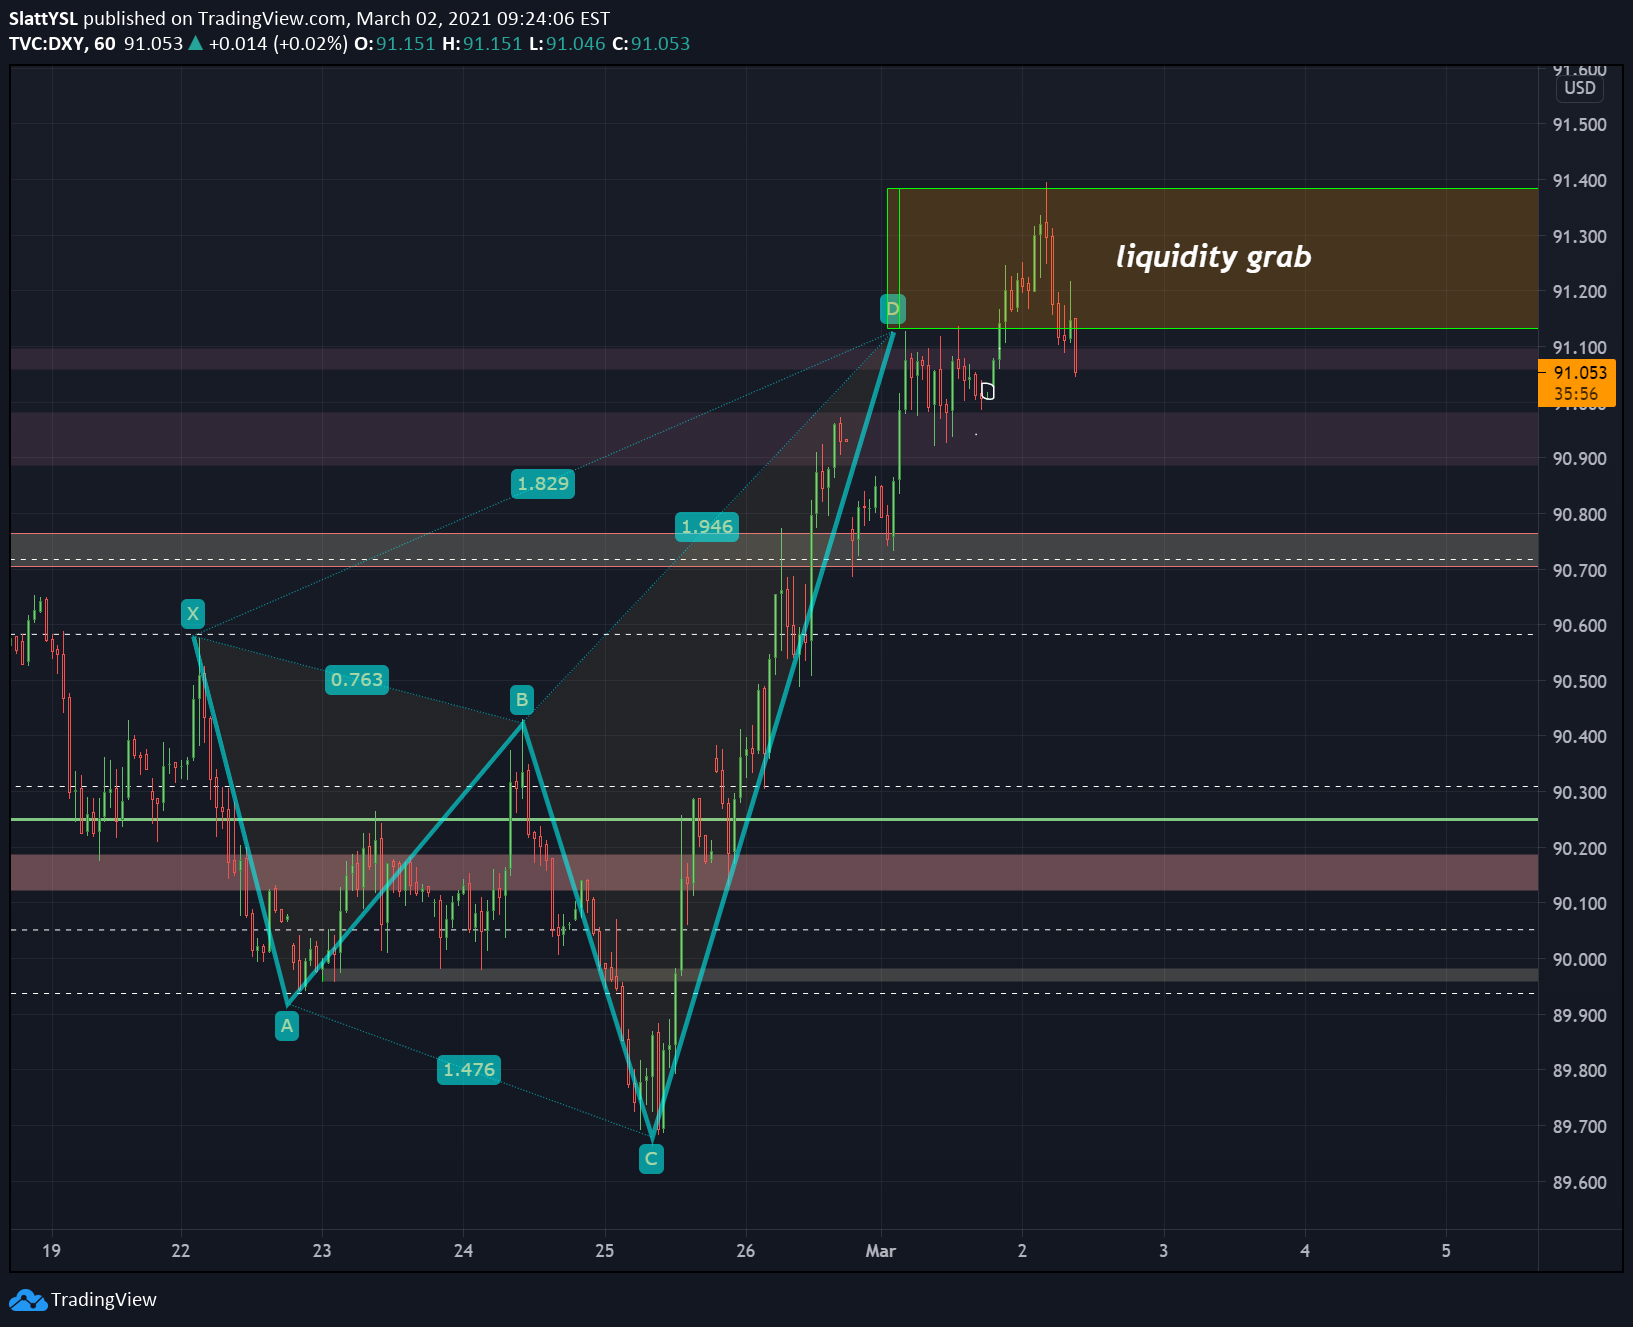This screenshot has width=1633, height=1327.
Task: Click the 90.200 price axis label
Action: pos(1579,849)
